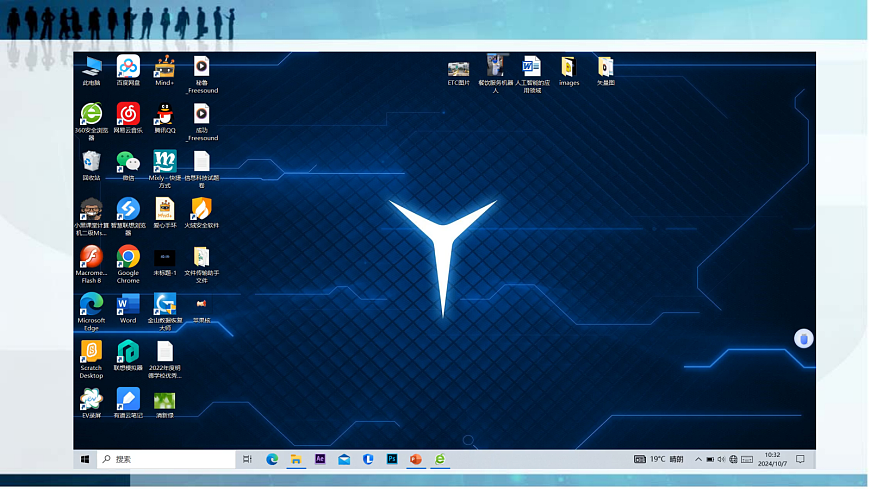Screen dimensions: 870x489
Task: Open the images folder on the desktop
Action: [x=568, y=69]
